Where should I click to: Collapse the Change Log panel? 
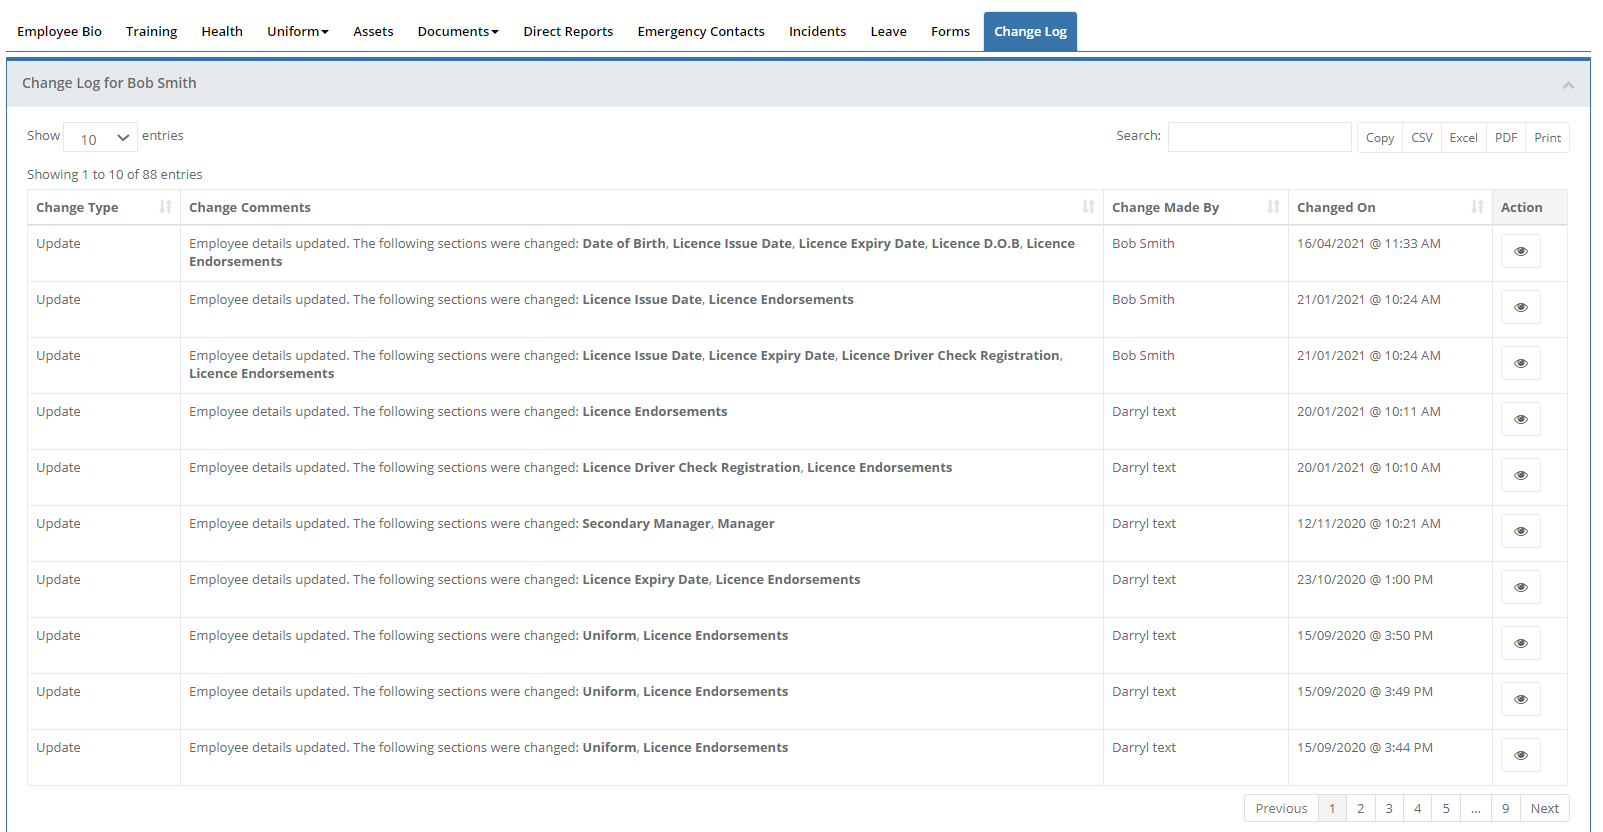pyautogui.click(x=1568, y=85)
